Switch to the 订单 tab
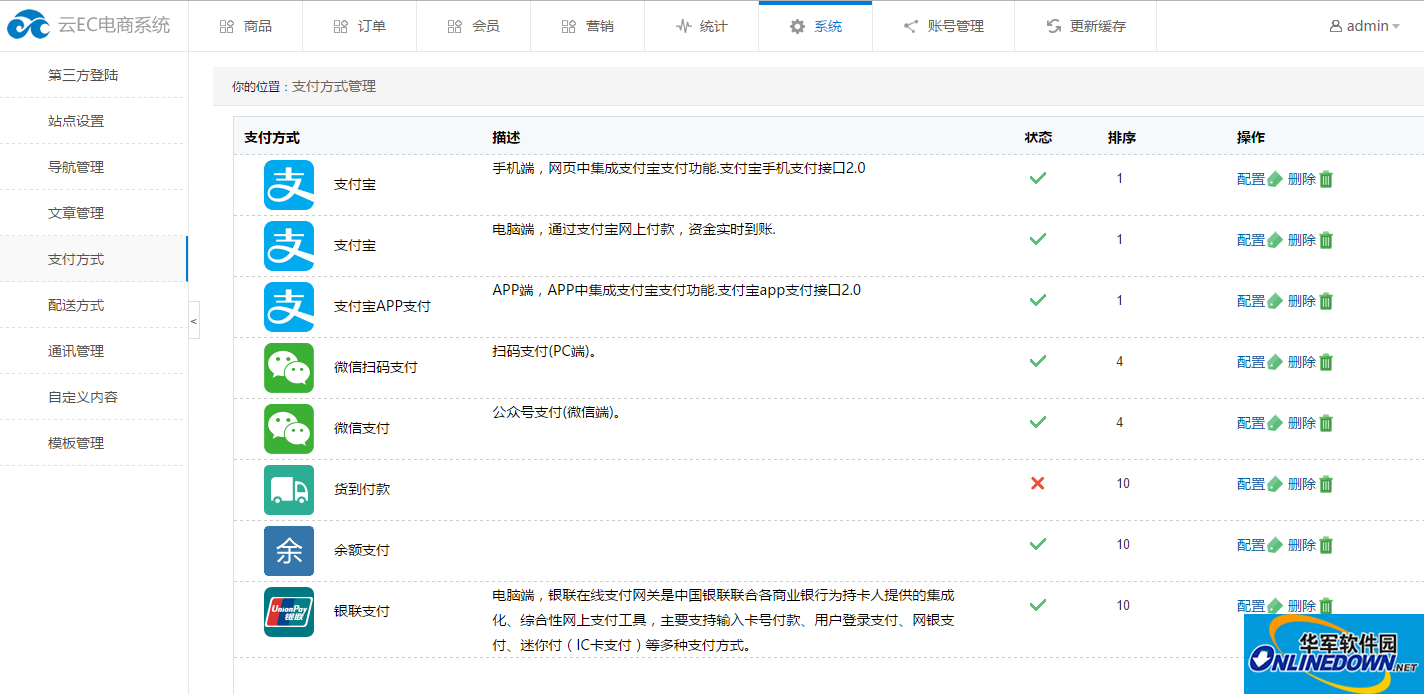 360,26
